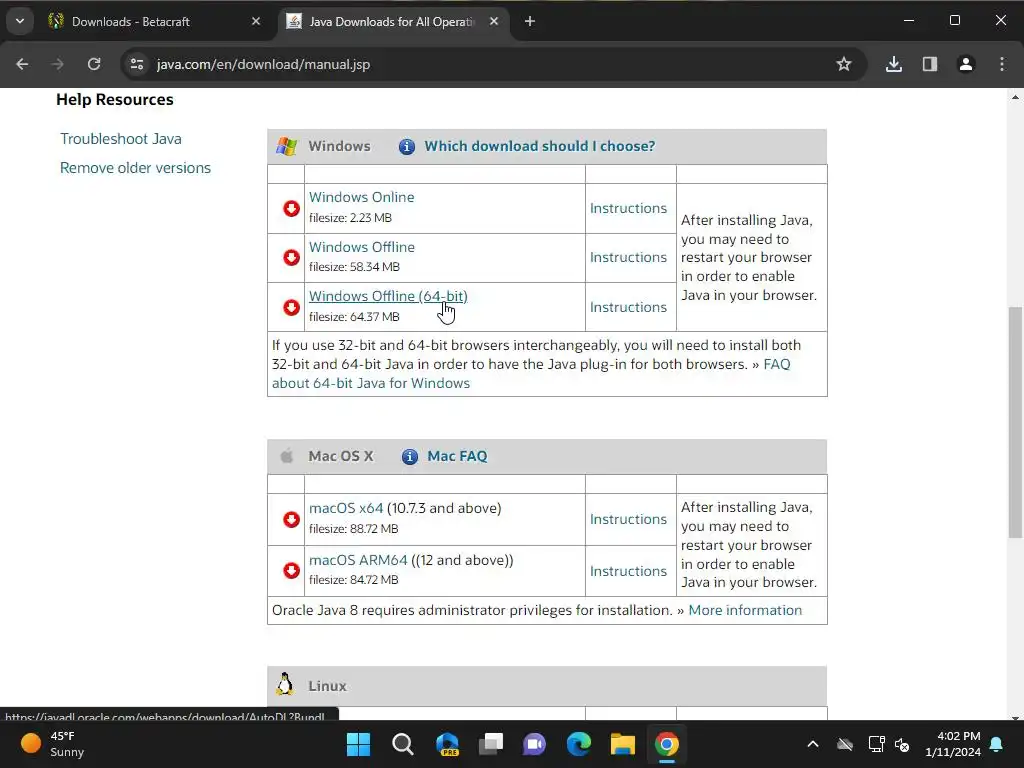The width and height of the screenshot is (1024, 768).
Task: Bookmark this page with the star icon
Action: click(844, 64)
